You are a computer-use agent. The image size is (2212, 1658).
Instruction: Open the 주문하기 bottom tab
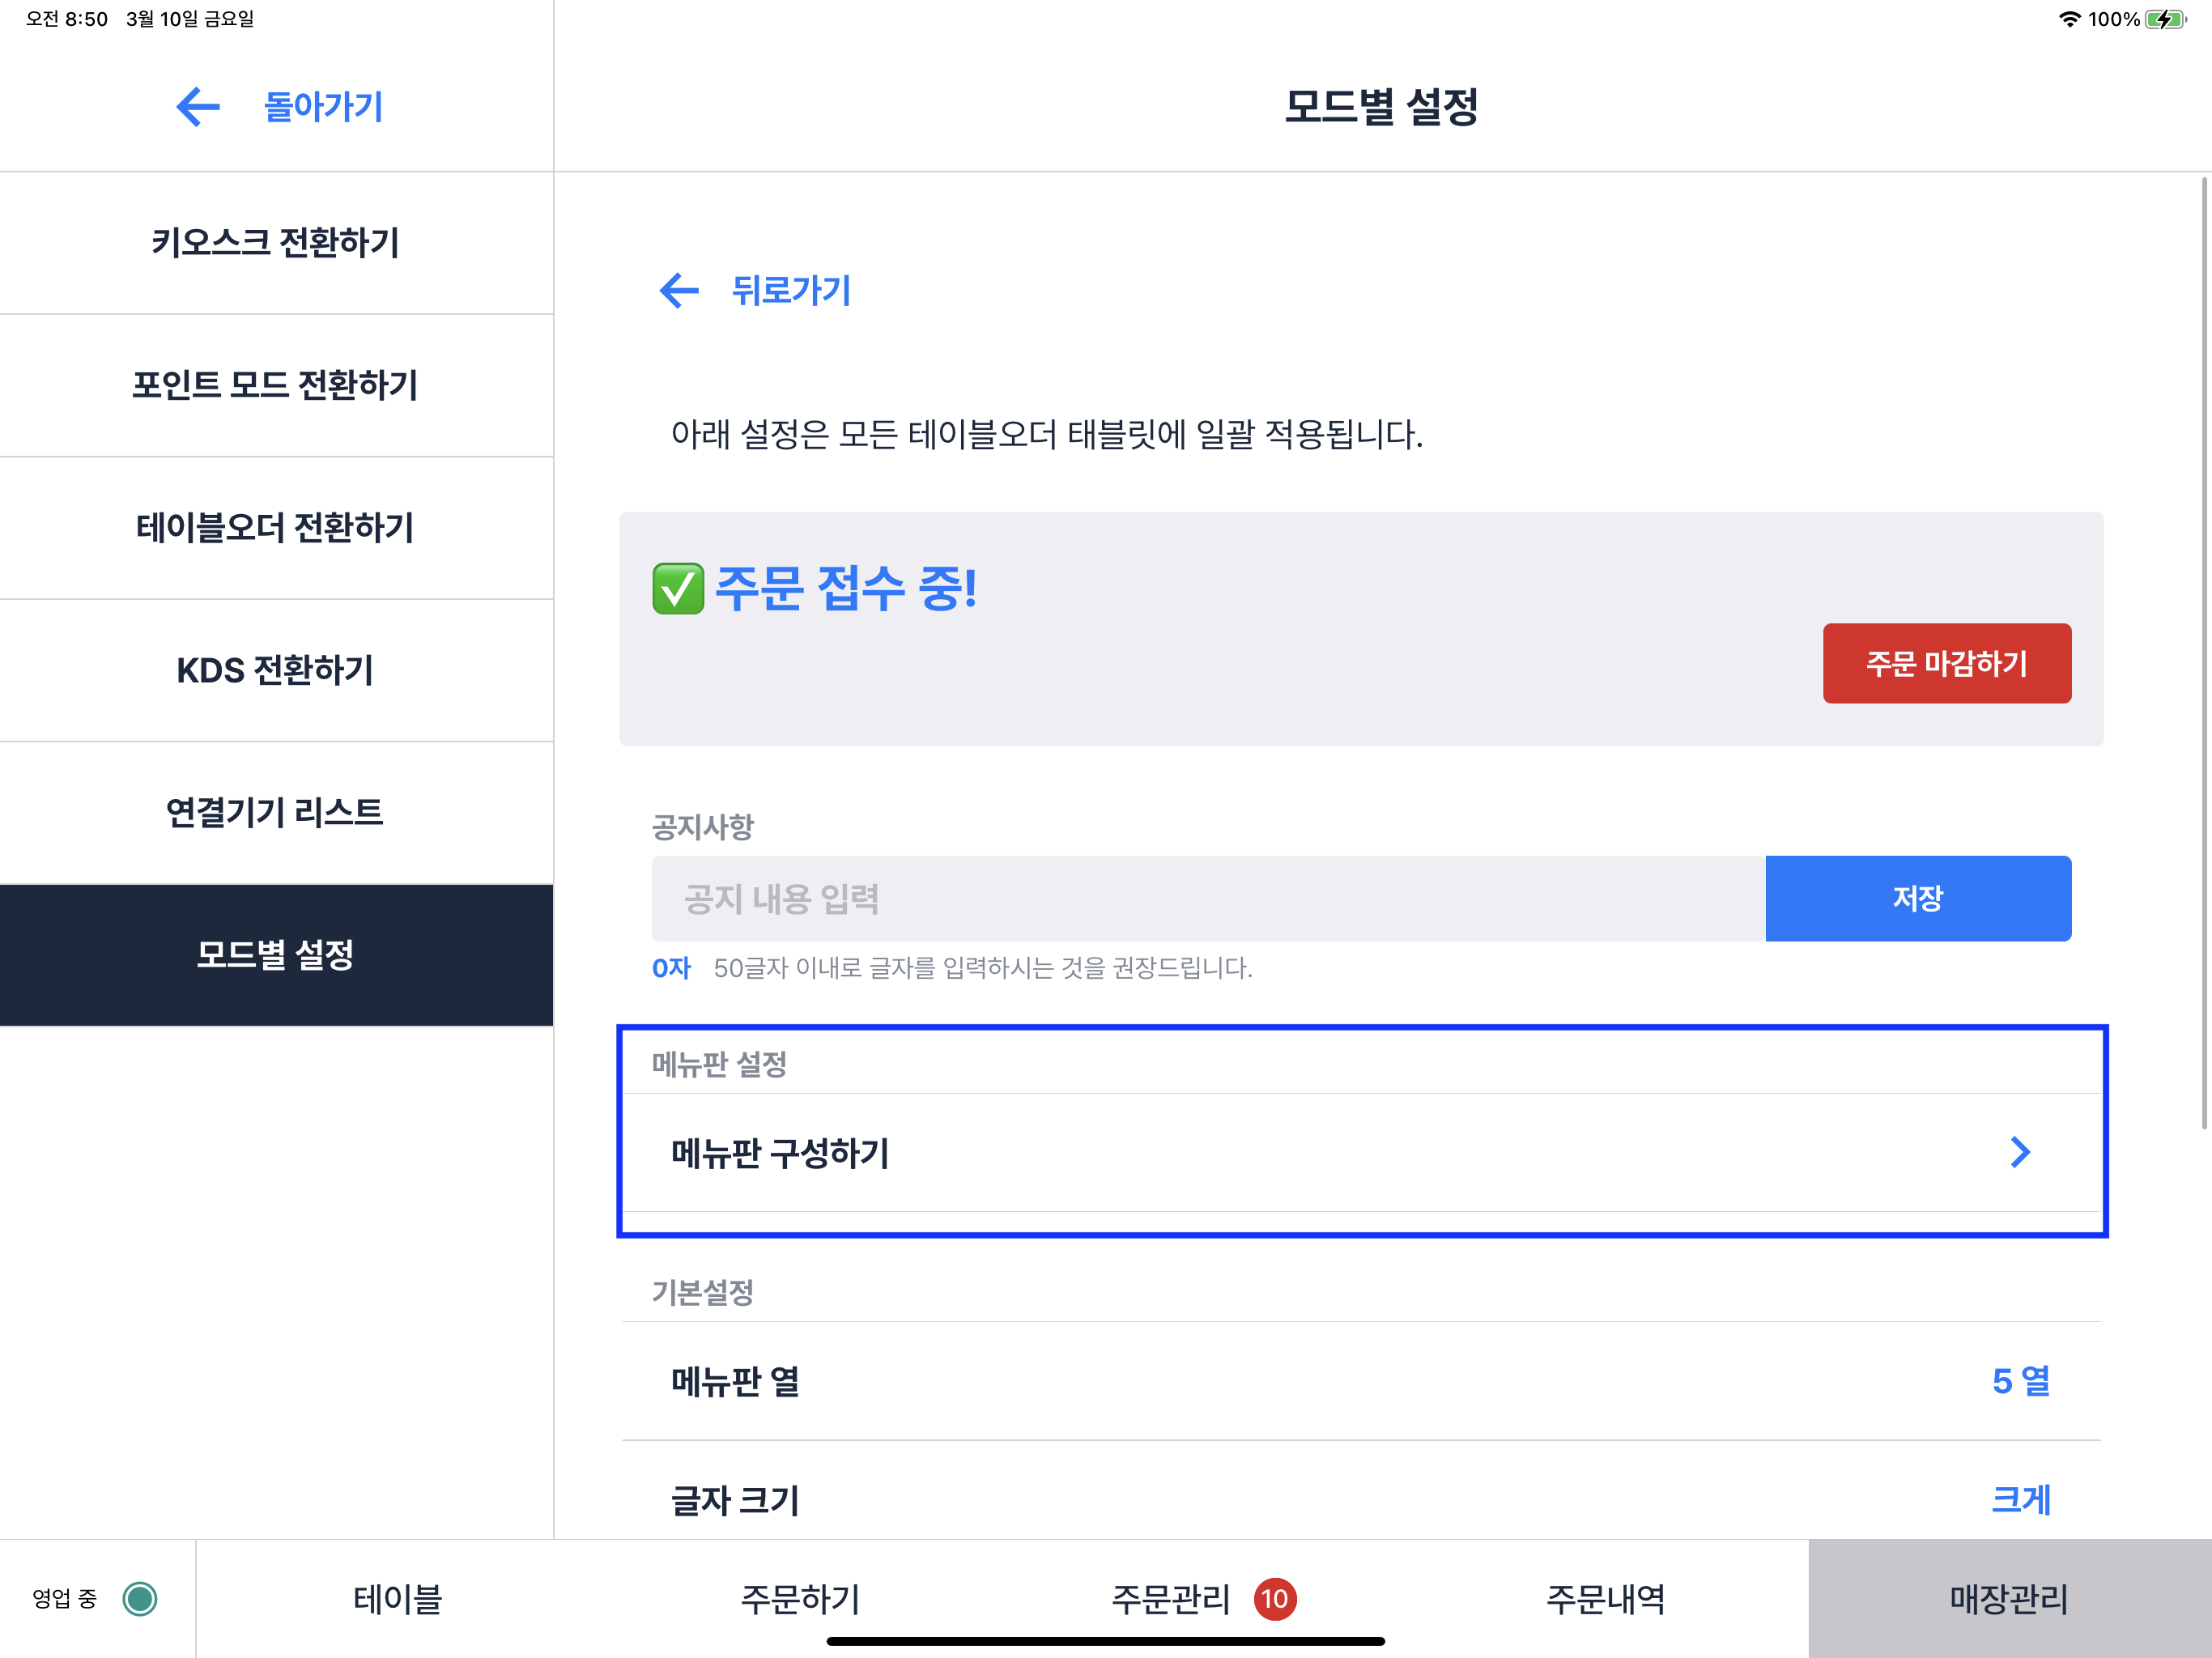(x=800, y=1598)
